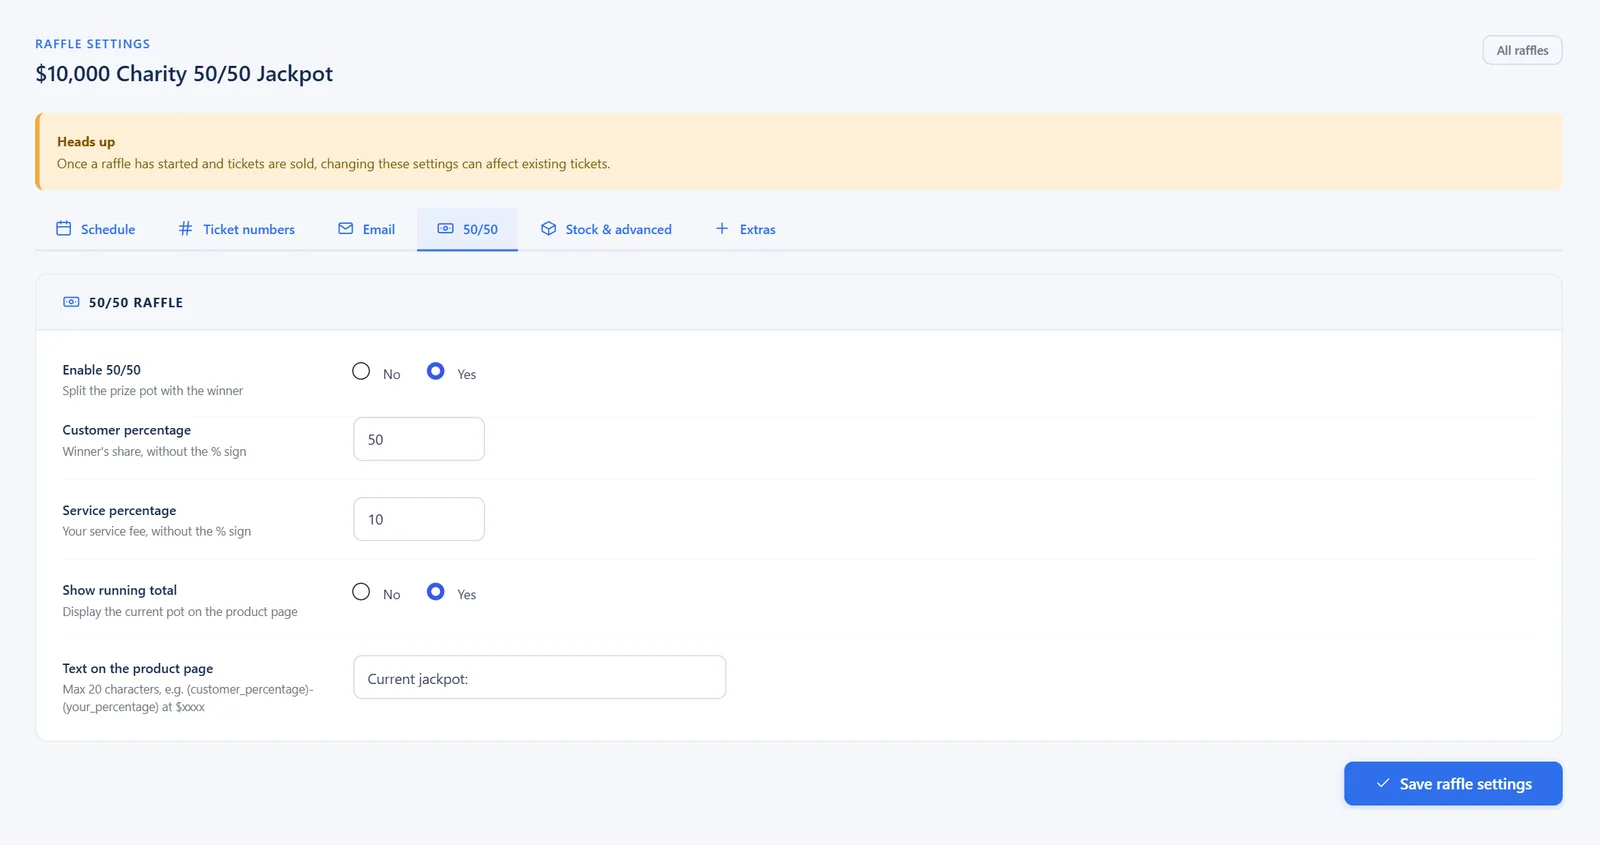This screenshot has width=1600, height=845.
Task: Focus the Customer percentage field
Action: click(419, 439)
